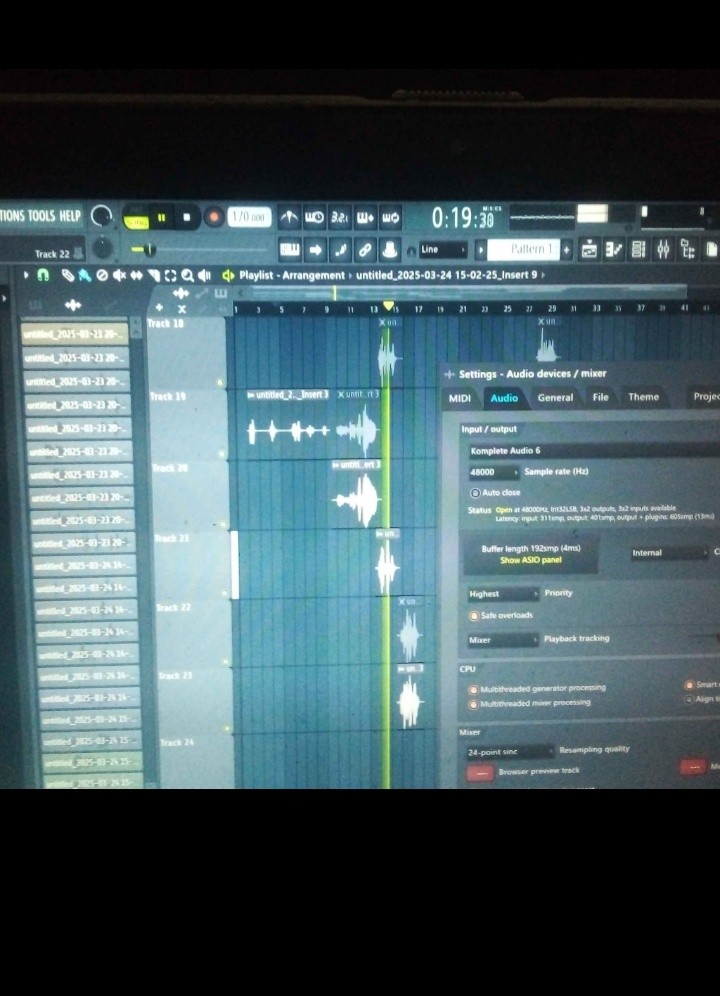Open the Line snap selector dropdown
The image size is (720, 996).
point(443,250)
